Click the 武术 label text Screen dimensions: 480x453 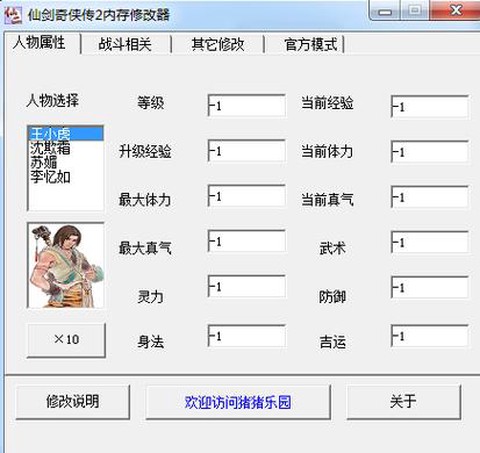[x=332, y=248]
